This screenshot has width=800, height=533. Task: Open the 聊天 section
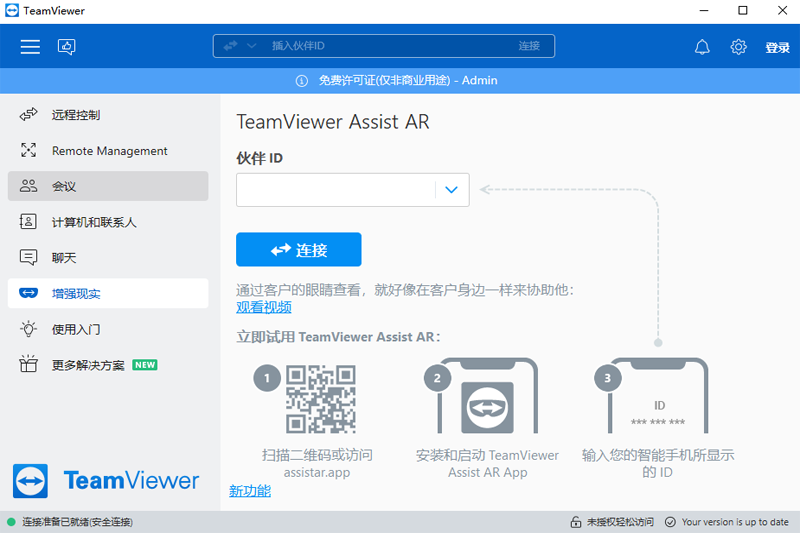[108, 258]
